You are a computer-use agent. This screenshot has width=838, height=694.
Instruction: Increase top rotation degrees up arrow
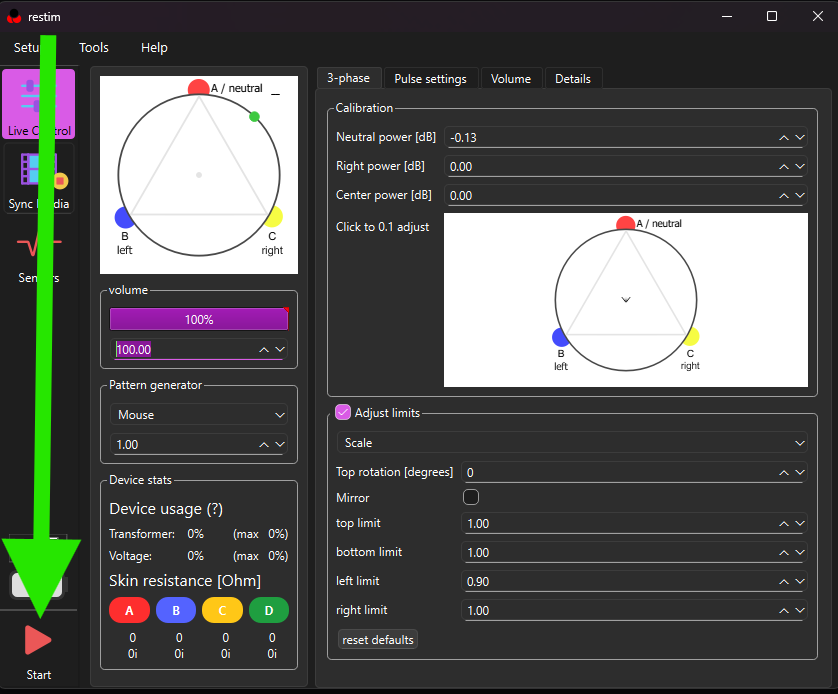click(x=783, y=472)
